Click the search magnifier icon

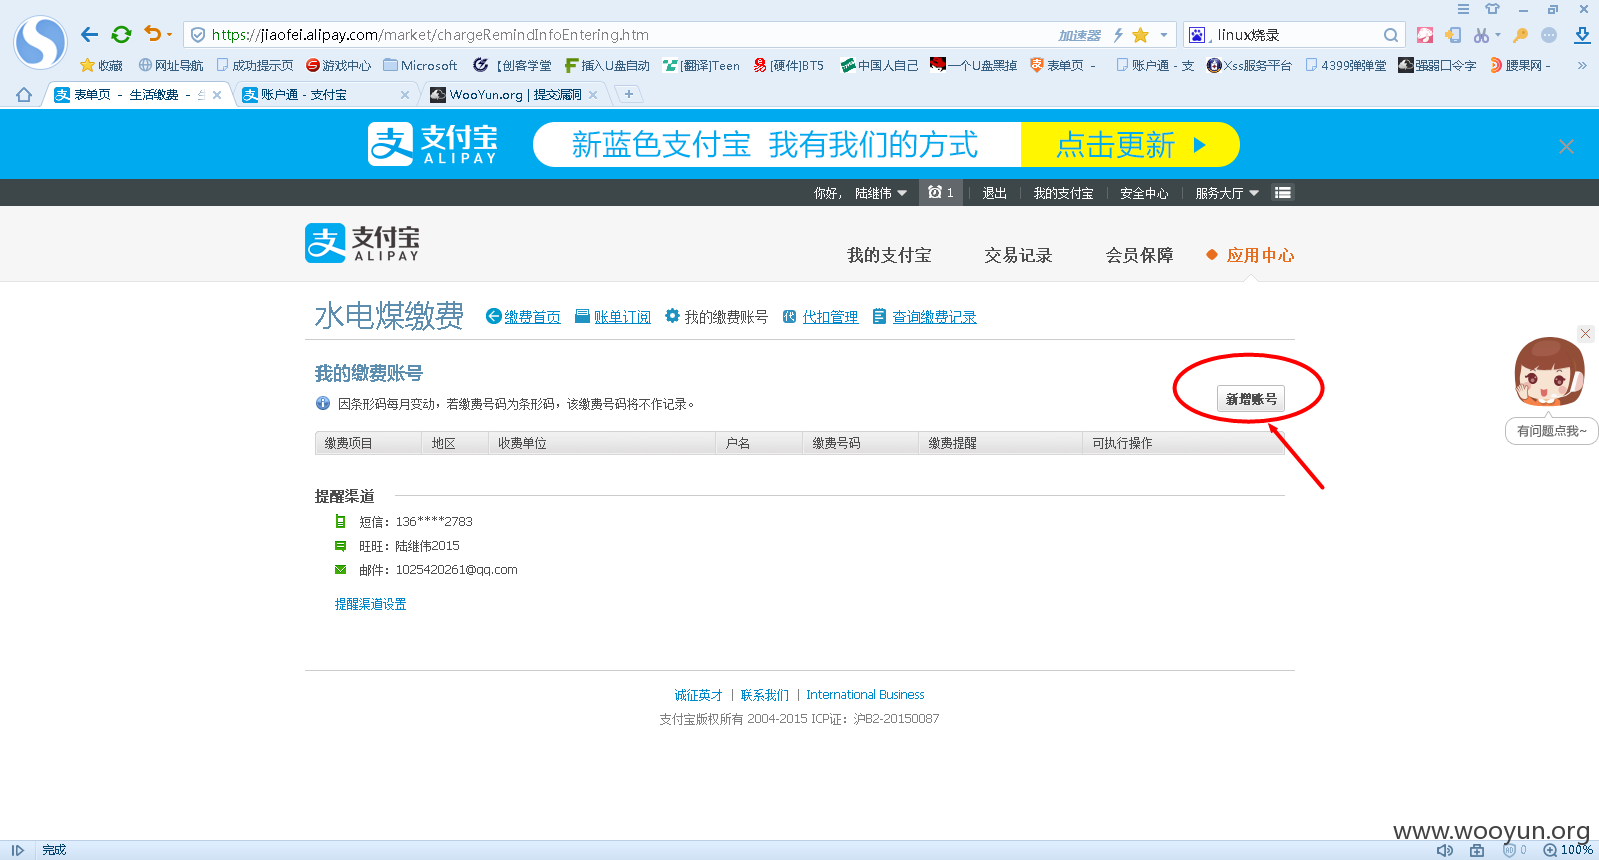(x=1391, y=35)
